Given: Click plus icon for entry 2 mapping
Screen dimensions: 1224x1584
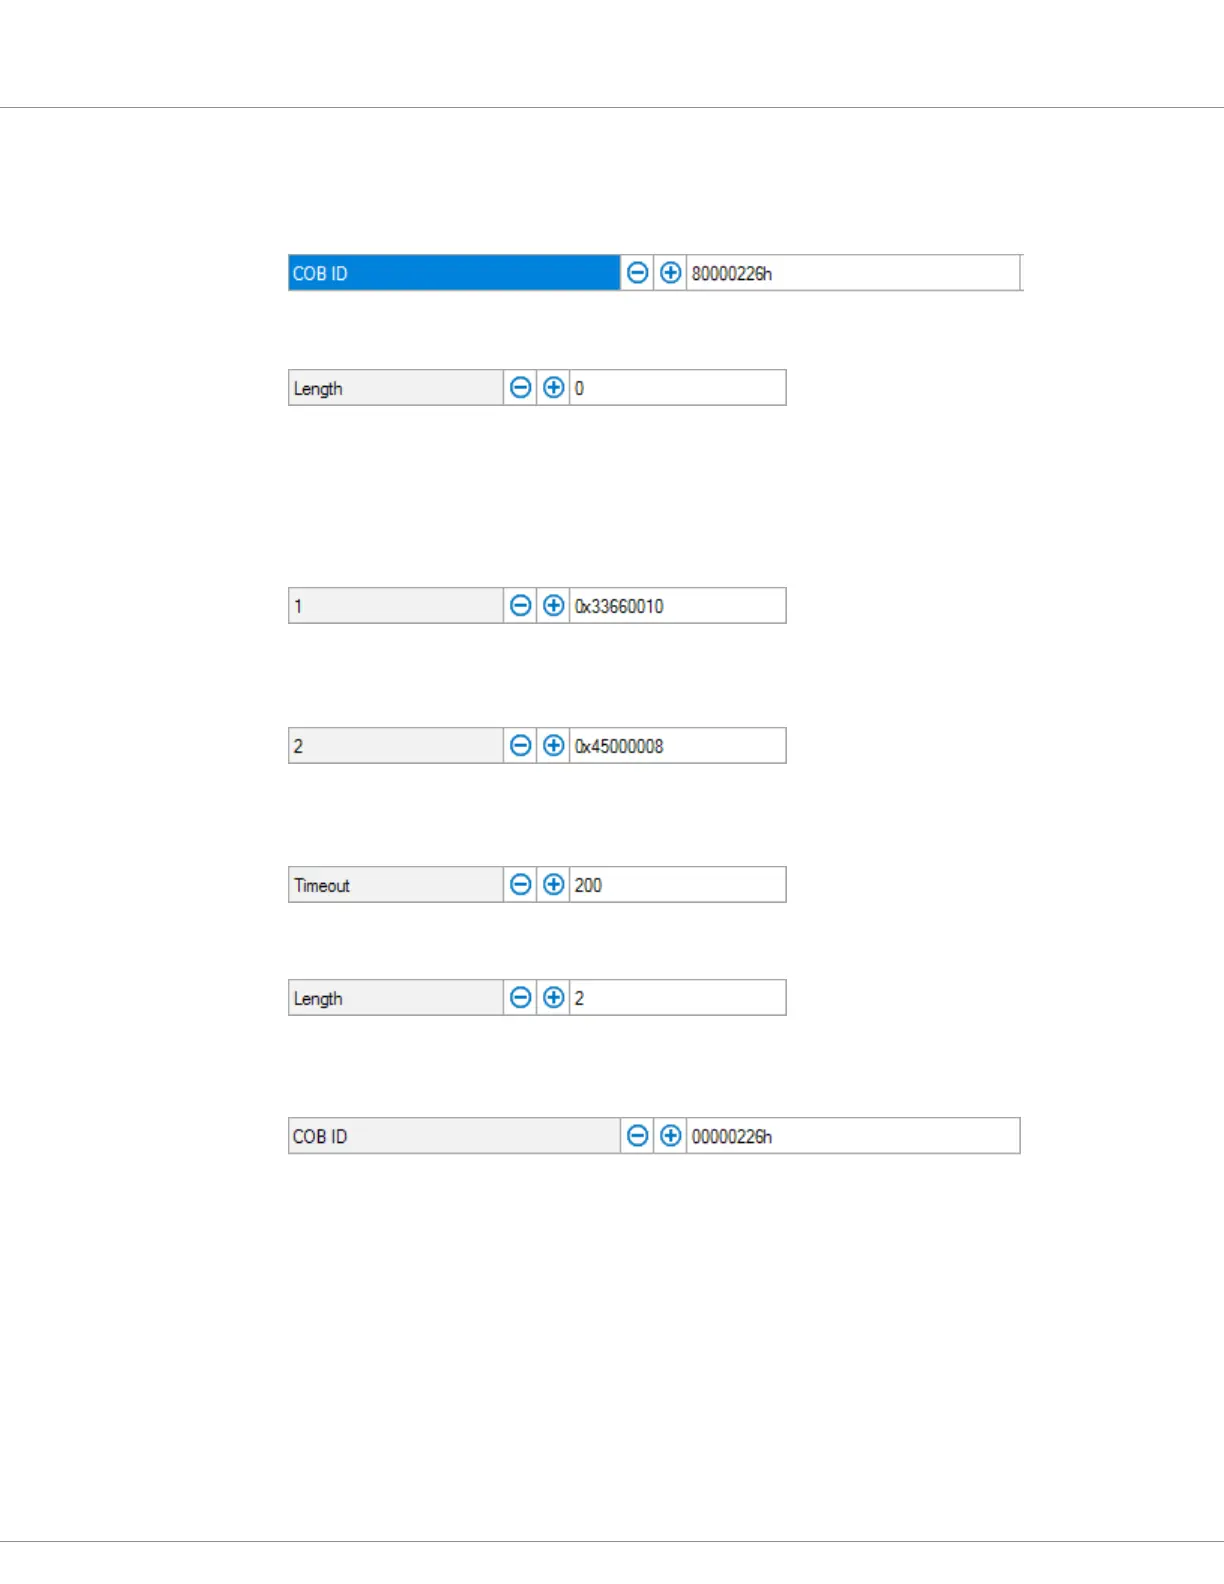Looking at the screenshot, I should coord(553,746).
